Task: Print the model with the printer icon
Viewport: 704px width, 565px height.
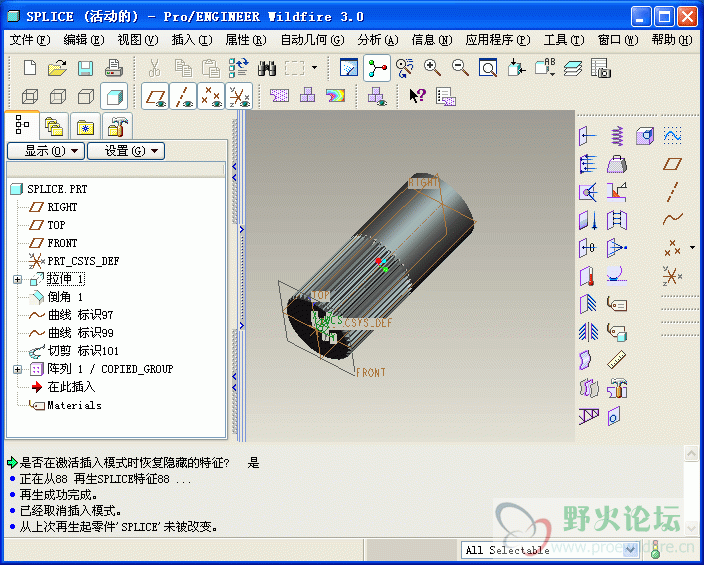Action: pos(114,68)
